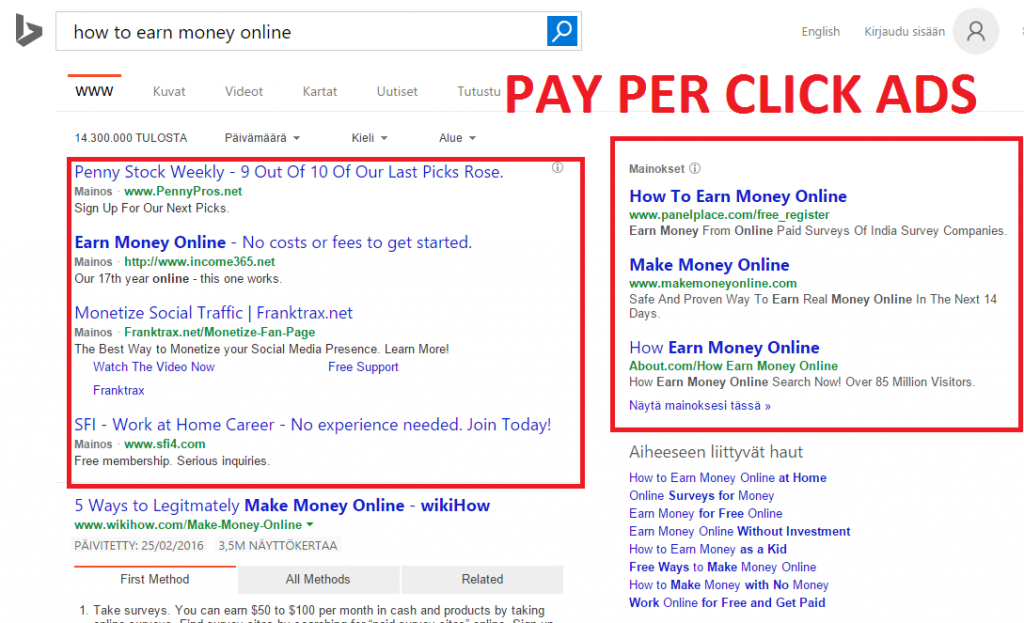This screenshot has width=1024, height=623.
Task: Click the www.PennyPros.net URL
Action: pos(183,191)
